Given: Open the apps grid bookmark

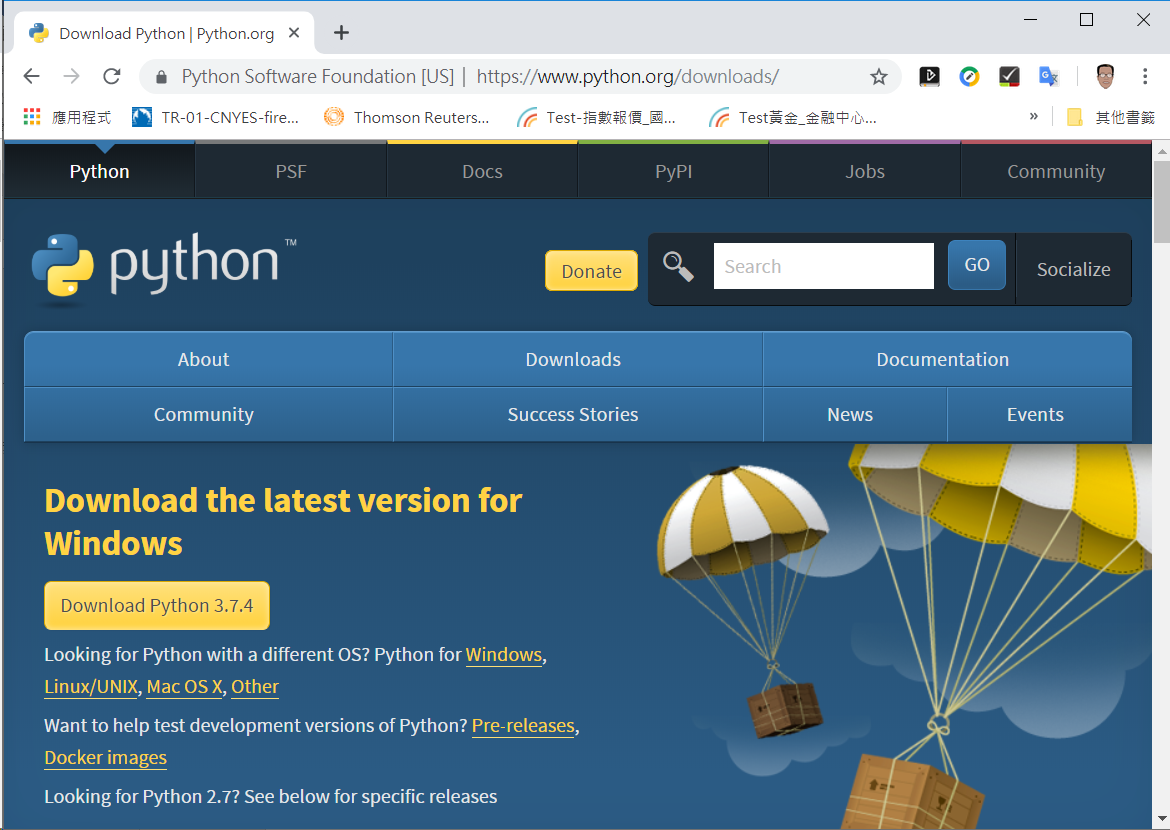Looking at the screenshot, I should tap(67, 117).
